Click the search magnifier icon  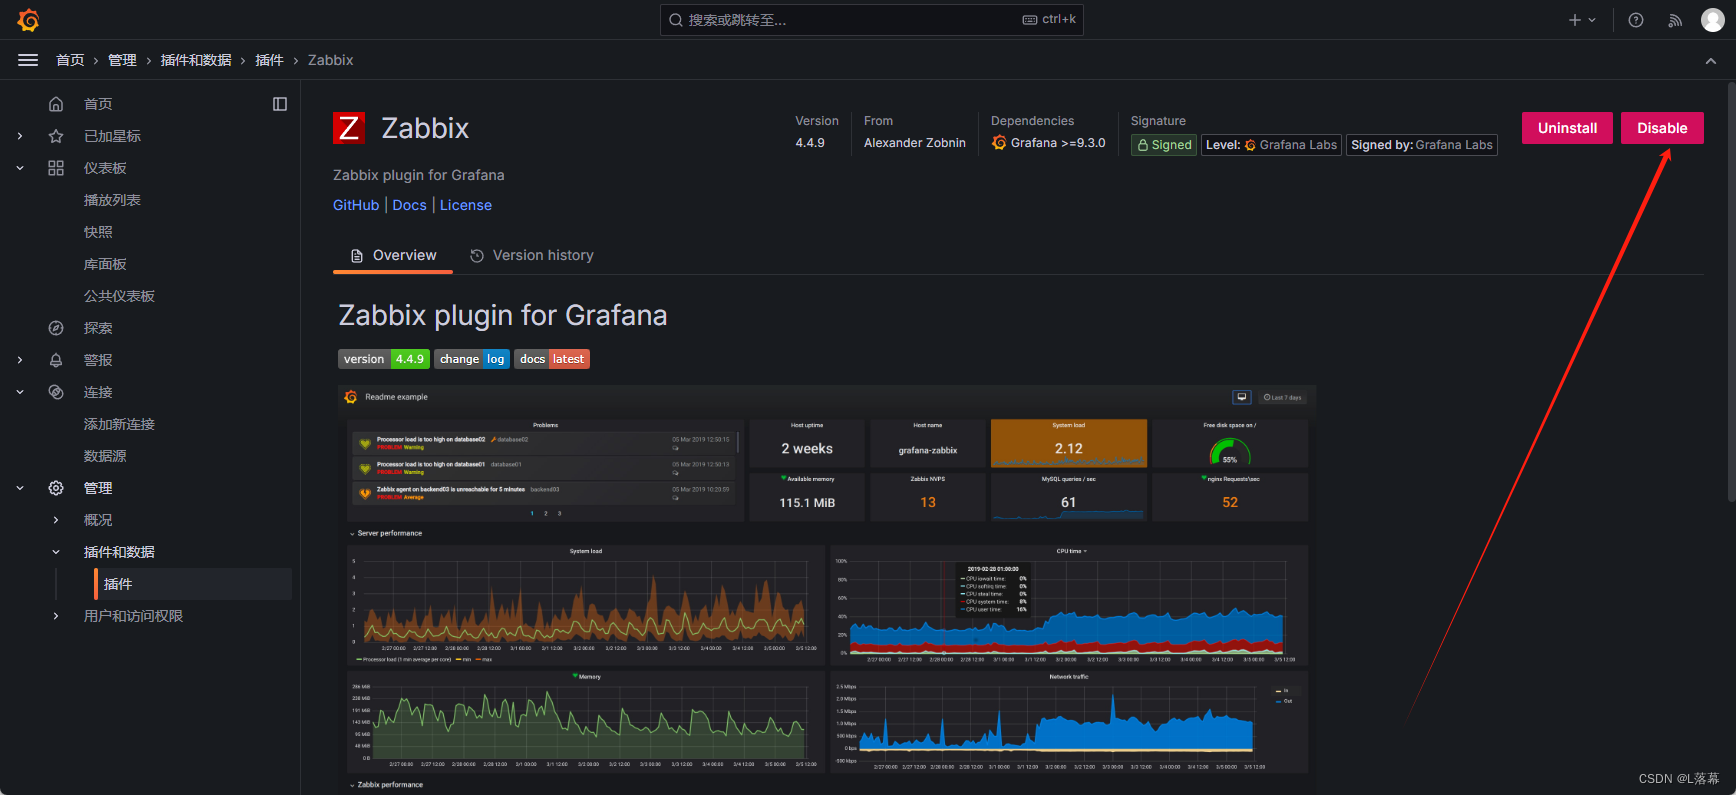click(x=676, y=20)
